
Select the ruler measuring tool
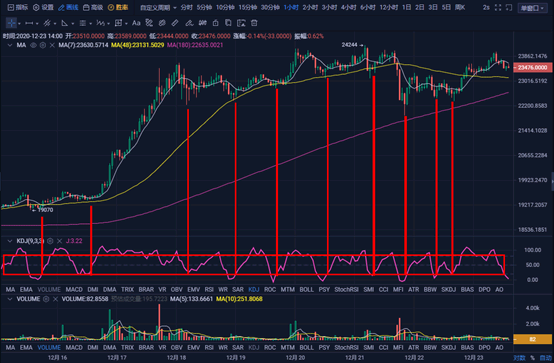click(175, 23)
